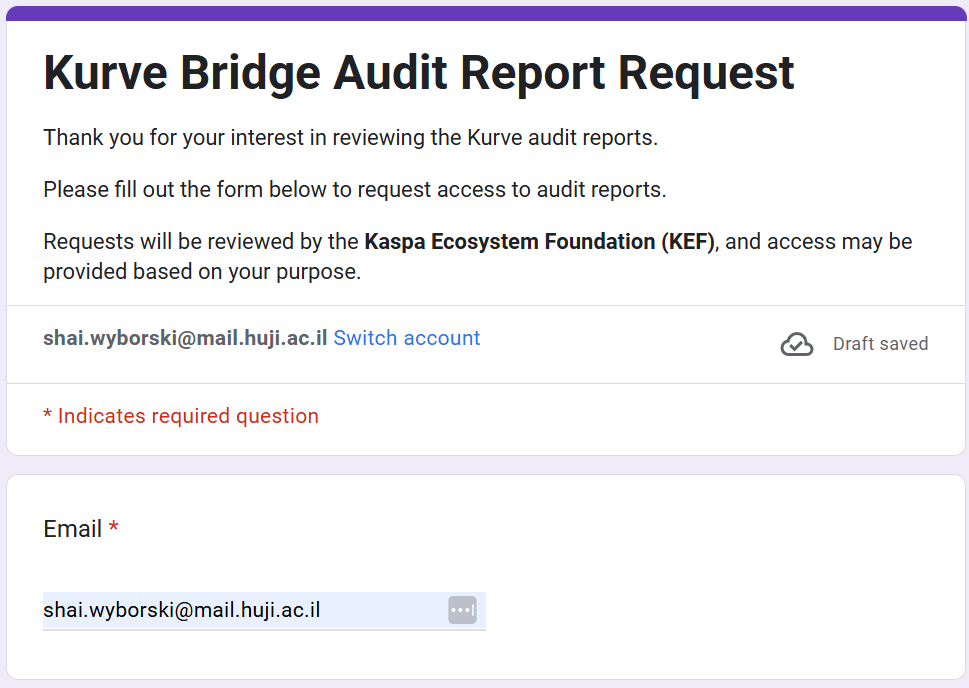Click bold "Kaspa Ecosystem Foundation (KEF)" text
The width and height of the screenshot is (969, 688).
pos(540,242)
